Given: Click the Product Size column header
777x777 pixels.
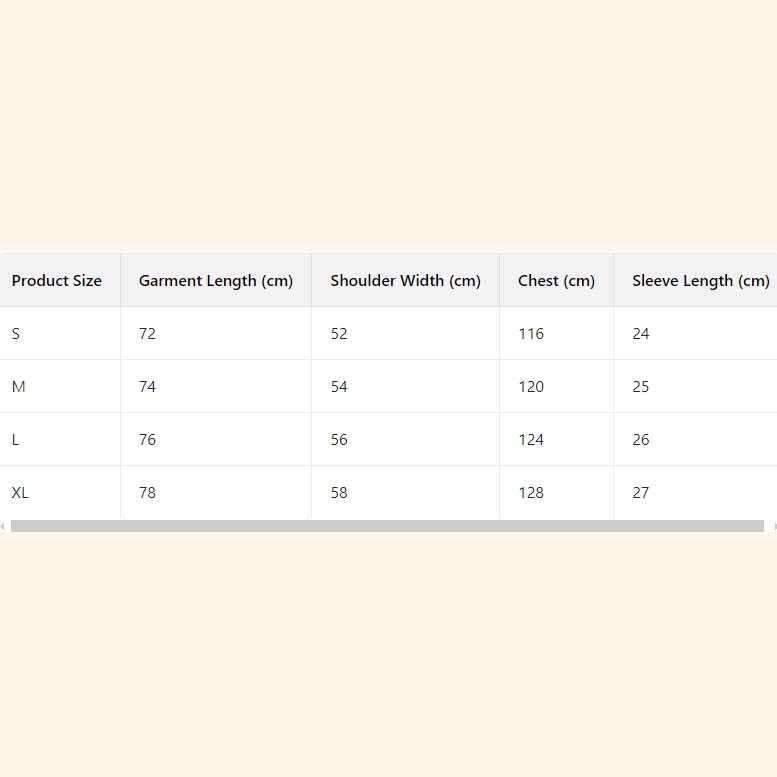Looking at the screenshot, I should pyautogui.click(x=57, y=281).
